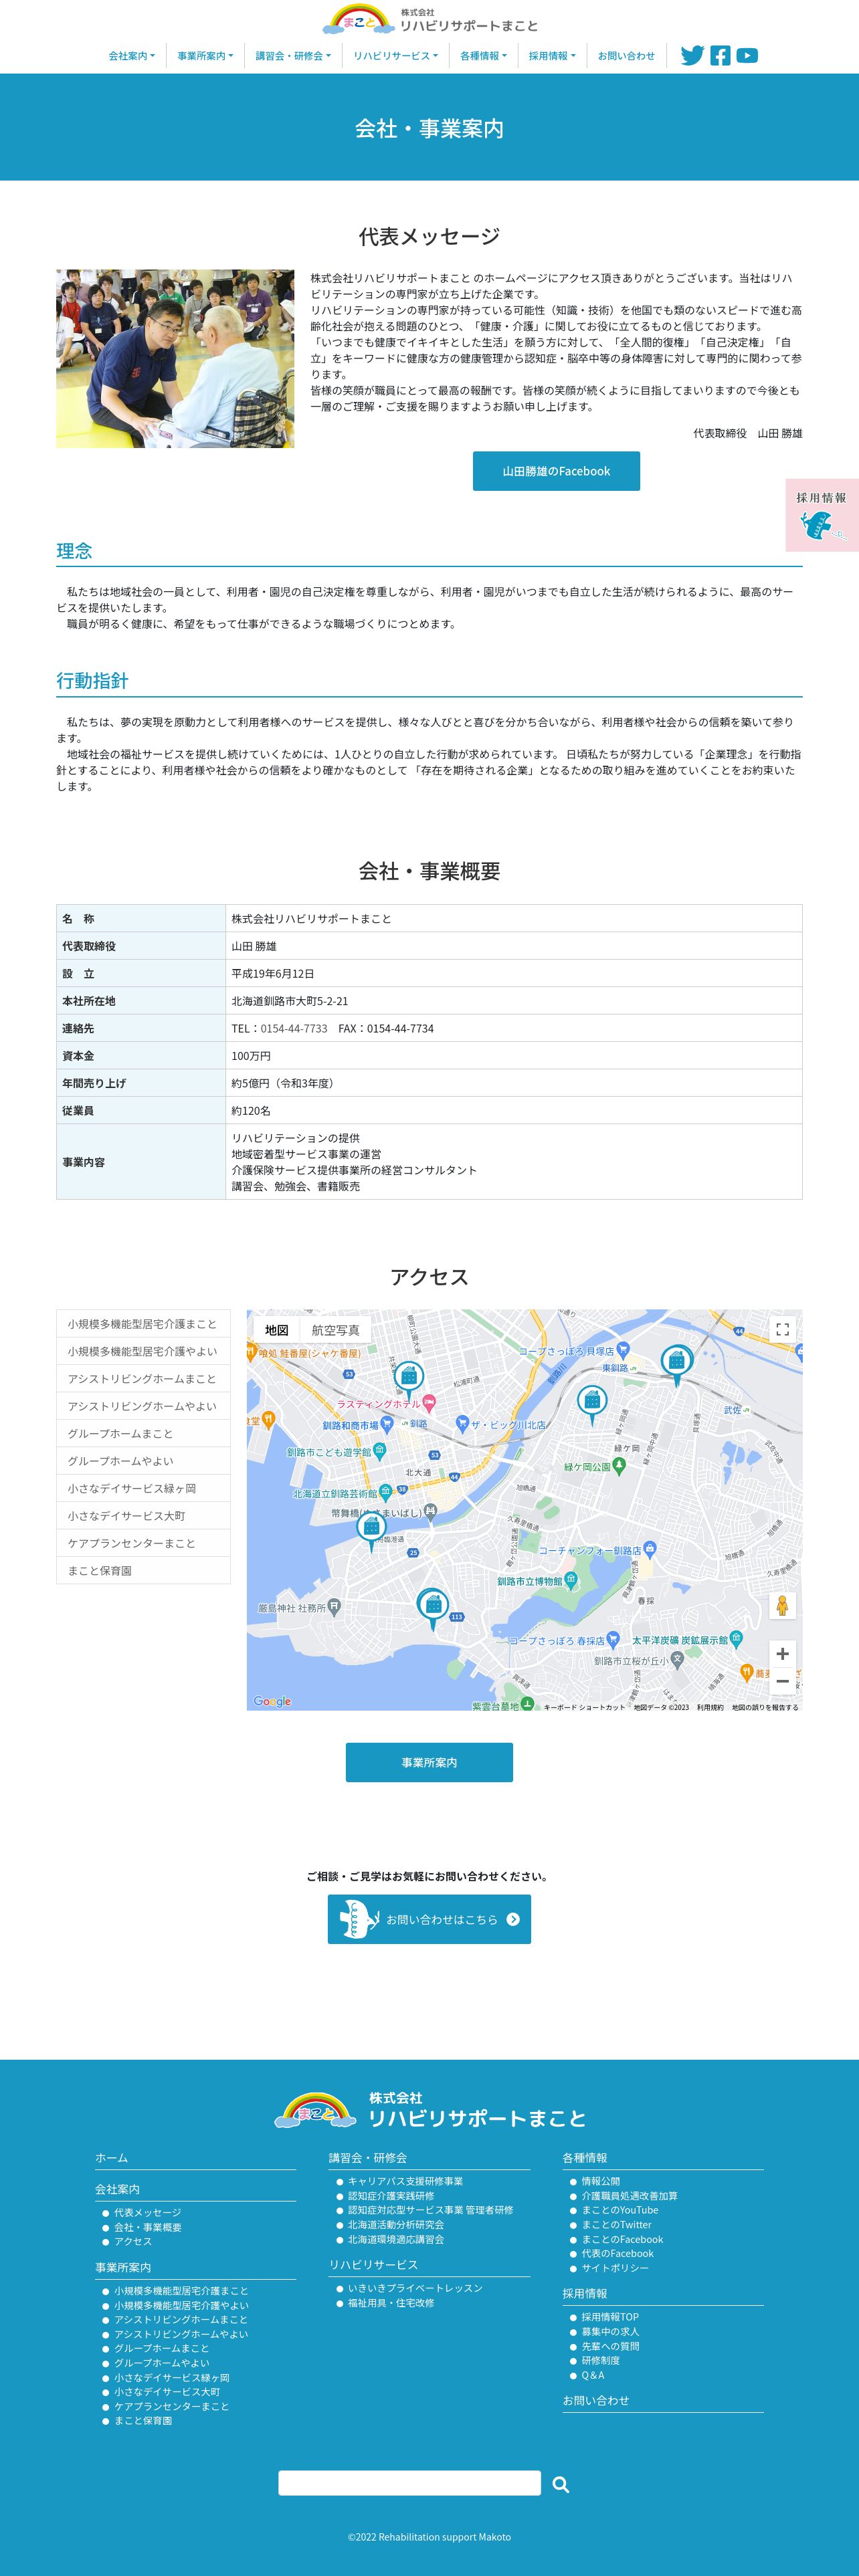Open 山田勝雄のFacebook button
The width and height of the screenshot is (859, 2576).
tap(556, 471)
